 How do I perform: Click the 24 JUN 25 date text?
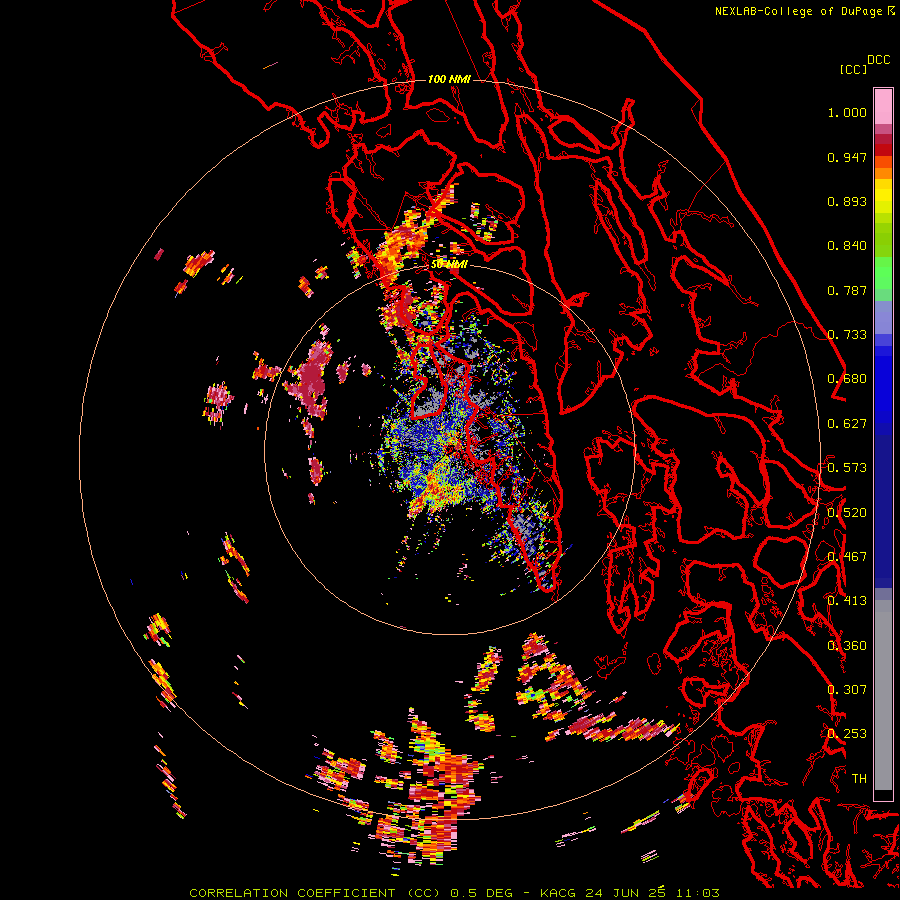pos(626,893)
